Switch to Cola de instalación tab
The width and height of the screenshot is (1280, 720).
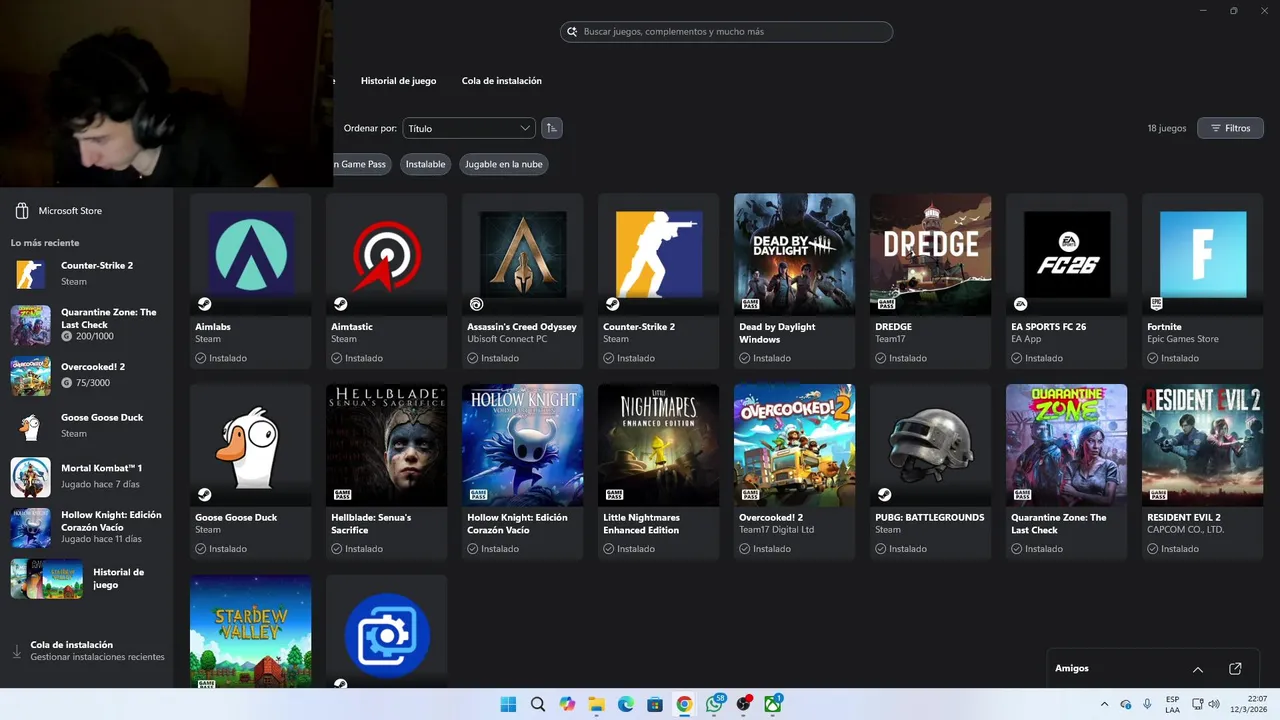pyautogui.click(x=502, y=81)
